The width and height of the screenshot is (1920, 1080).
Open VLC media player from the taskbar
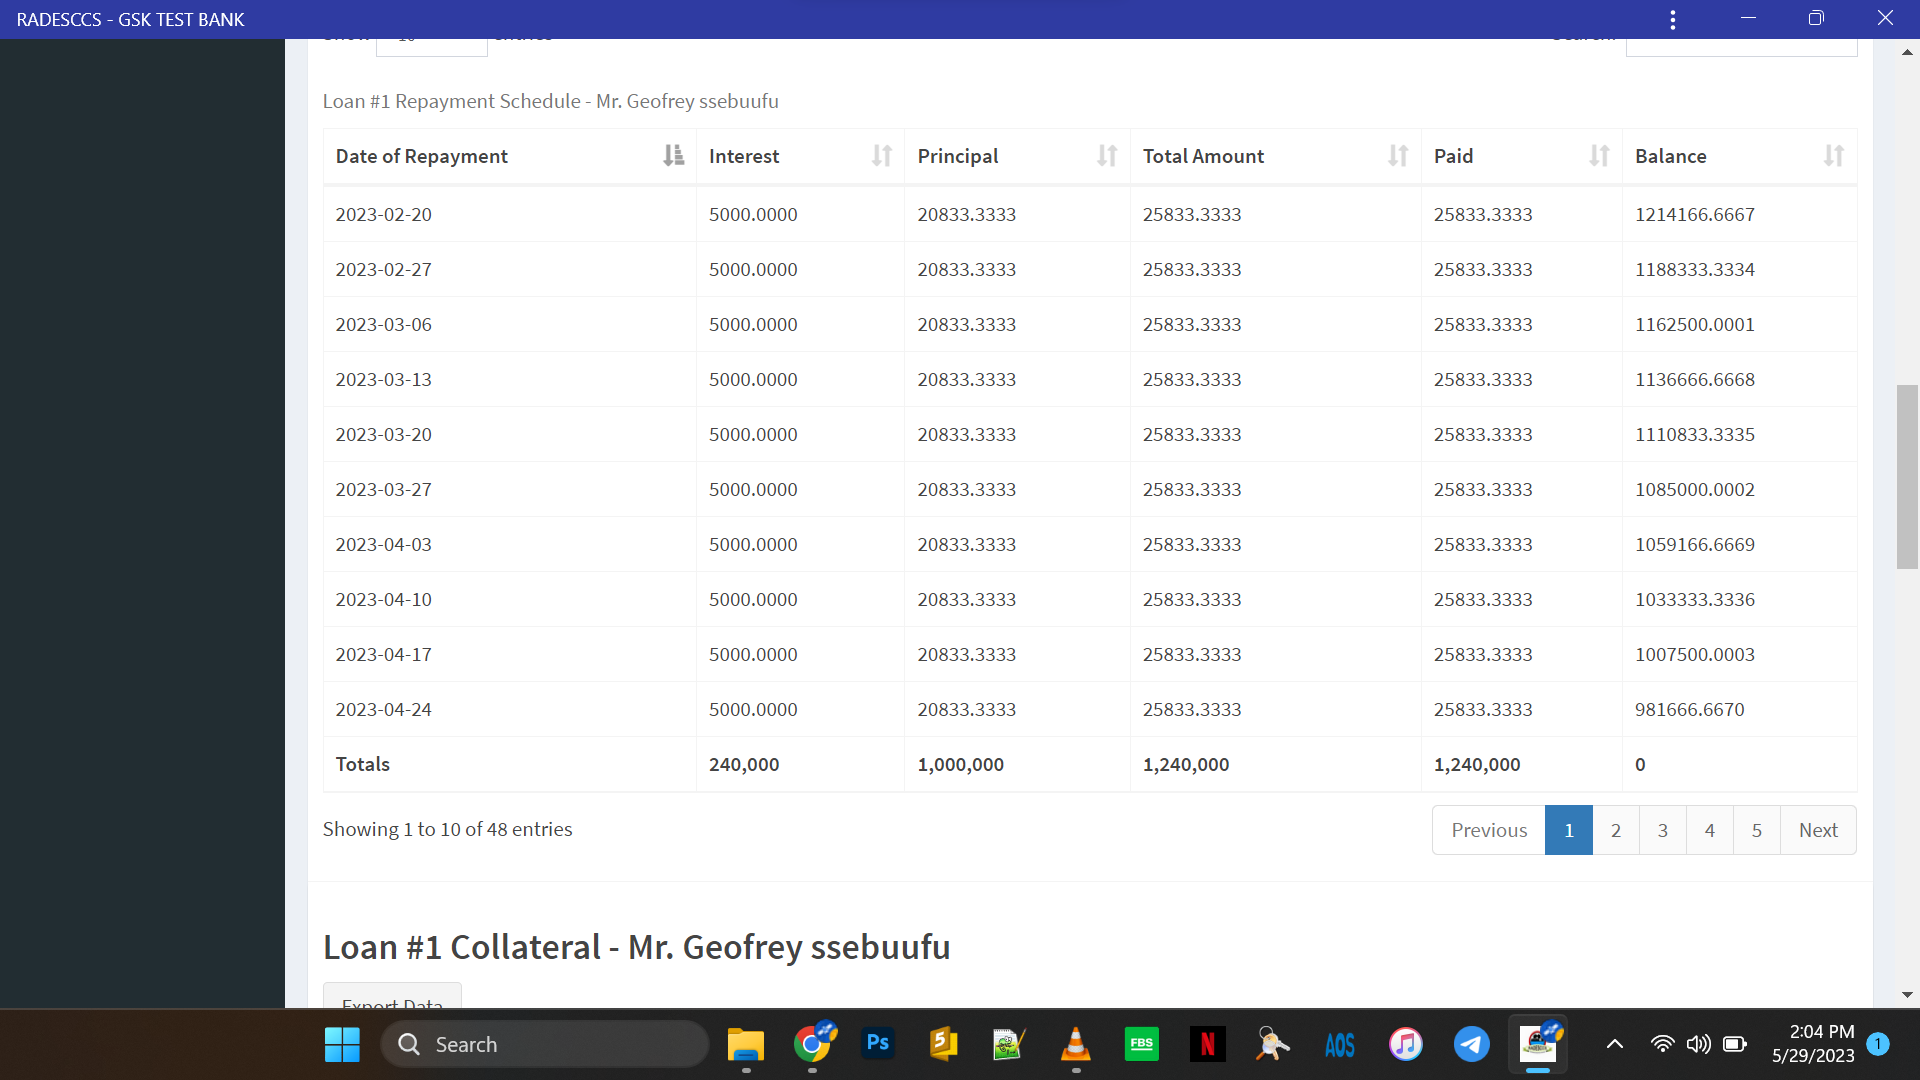(1075, 1044)
